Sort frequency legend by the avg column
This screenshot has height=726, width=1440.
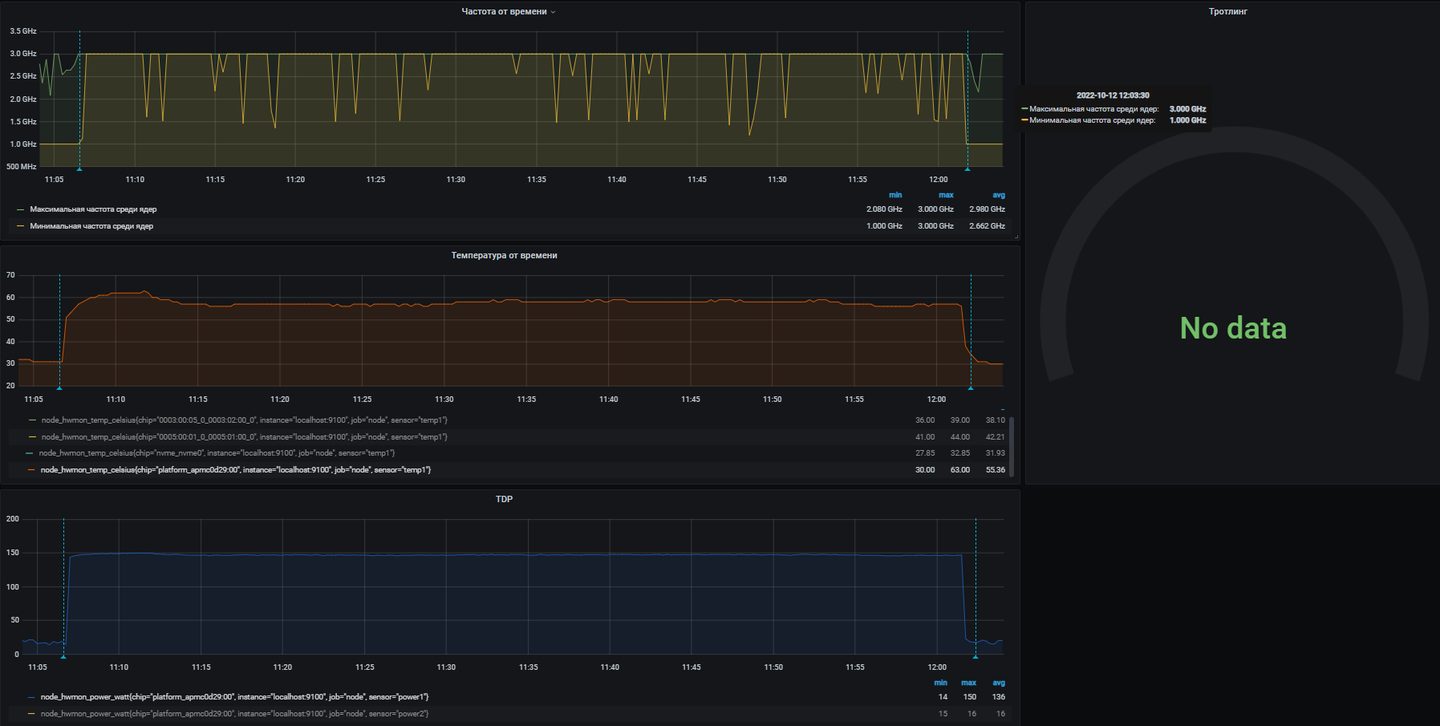(998, 195)
